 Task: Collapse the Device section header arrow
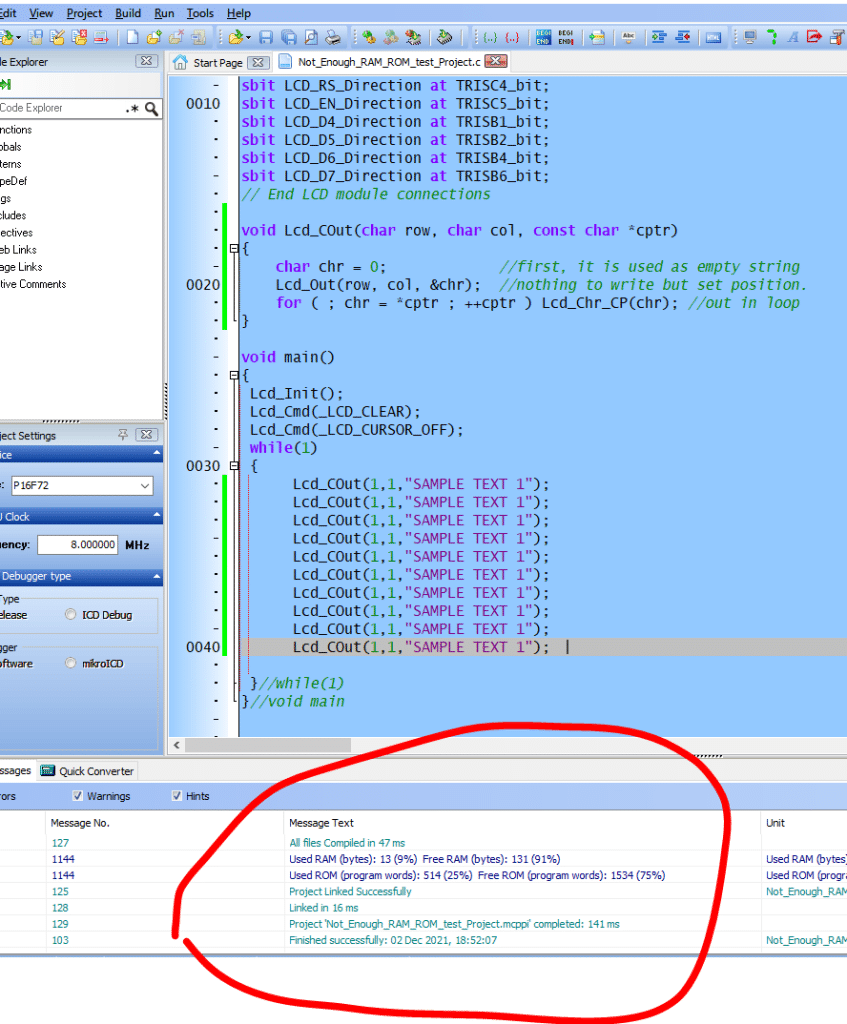tap(157, 453)
